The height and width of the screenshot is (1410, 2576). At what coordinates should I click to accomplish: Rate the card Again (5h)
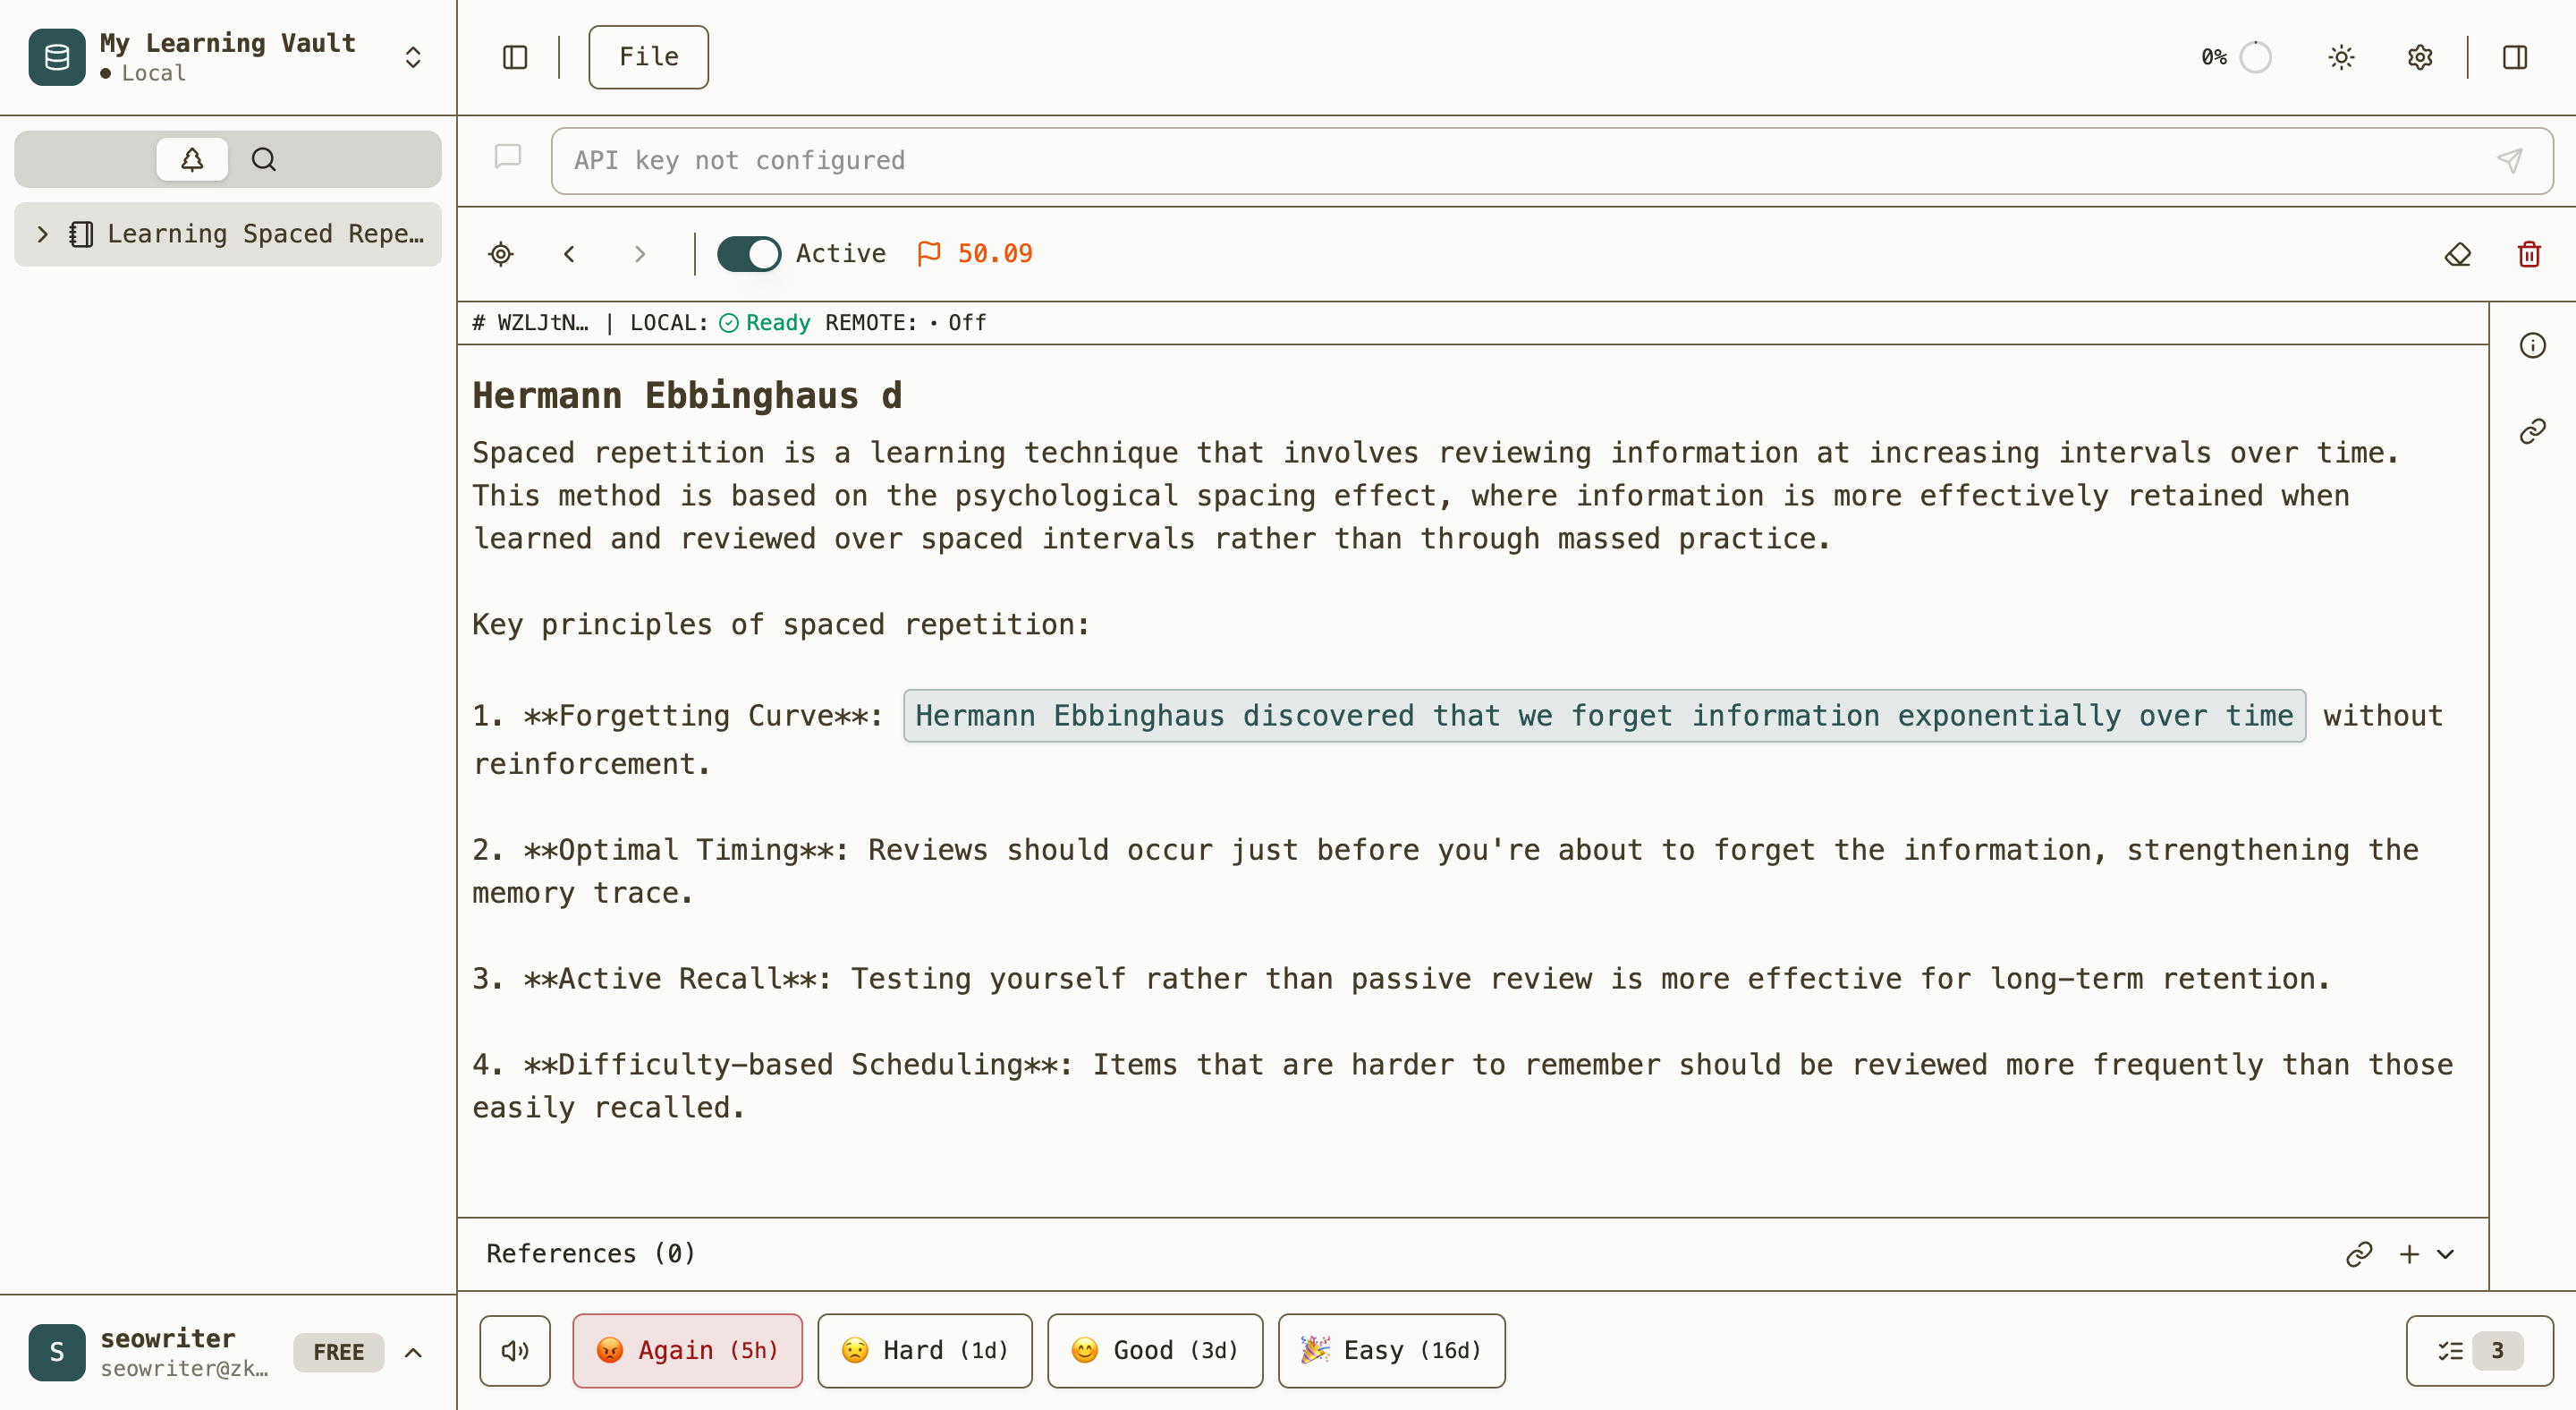687,1351
